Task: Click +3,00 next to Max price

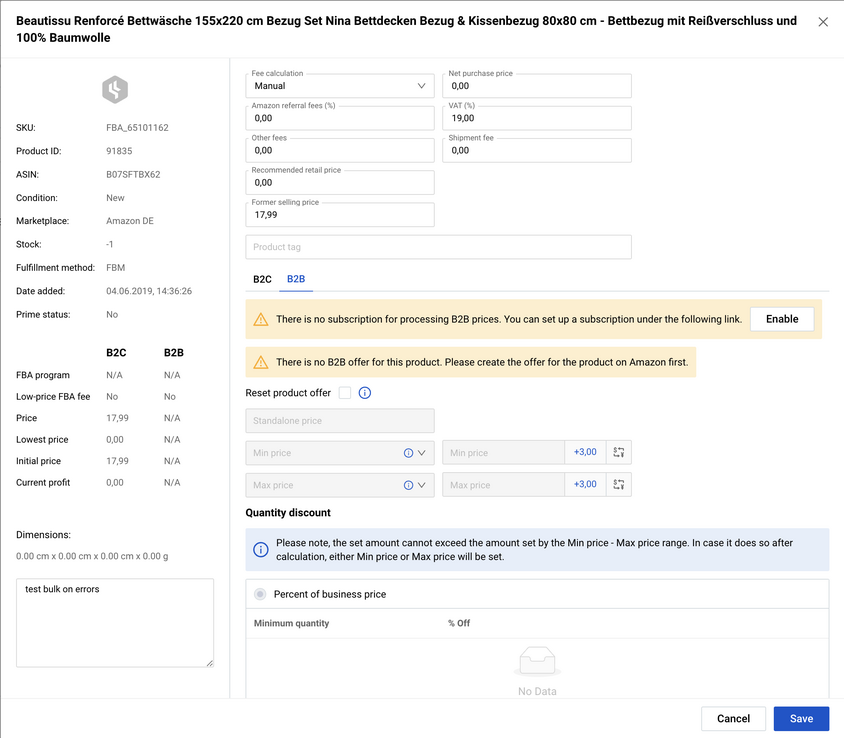Action: [x=585, y=484]
